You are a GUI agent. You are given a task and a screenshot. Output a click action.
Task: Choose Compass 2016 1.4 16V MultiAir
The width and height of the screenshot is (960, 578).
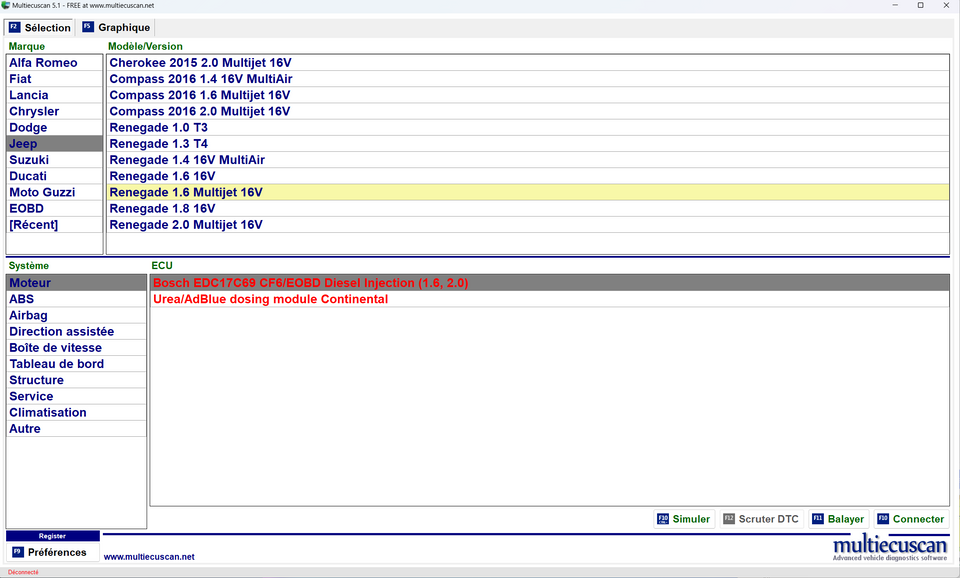[x=528, y=79]
